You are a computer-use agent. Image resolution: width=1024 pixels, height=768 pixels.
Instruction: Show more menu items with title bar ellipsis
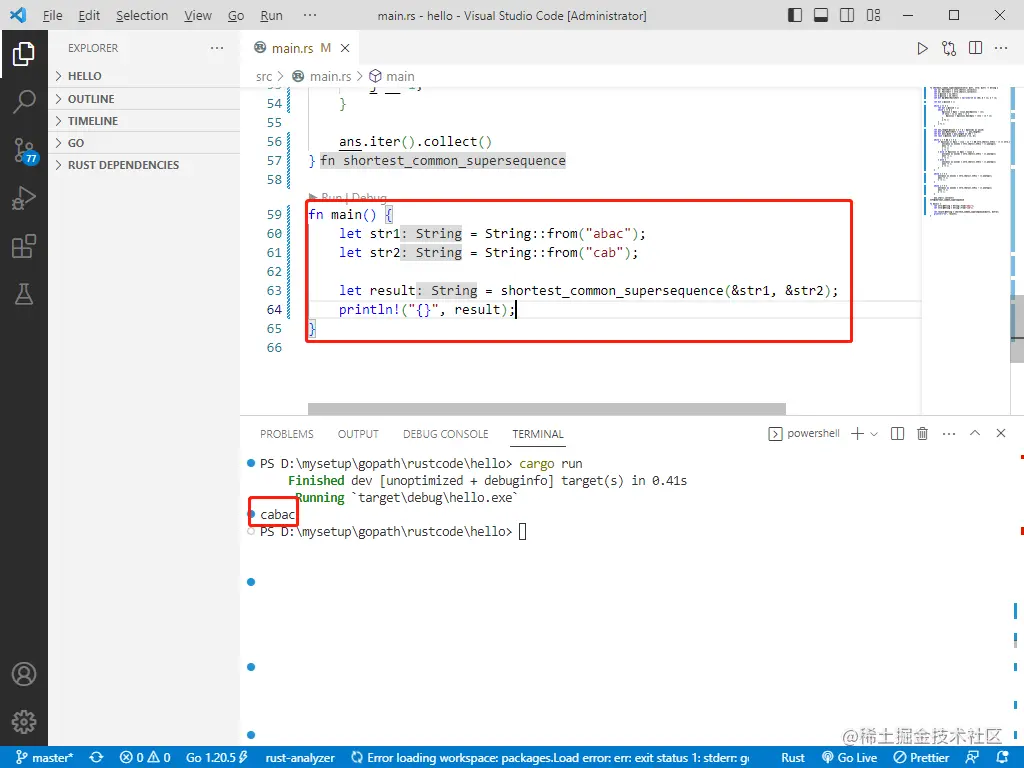coord(310,15)
